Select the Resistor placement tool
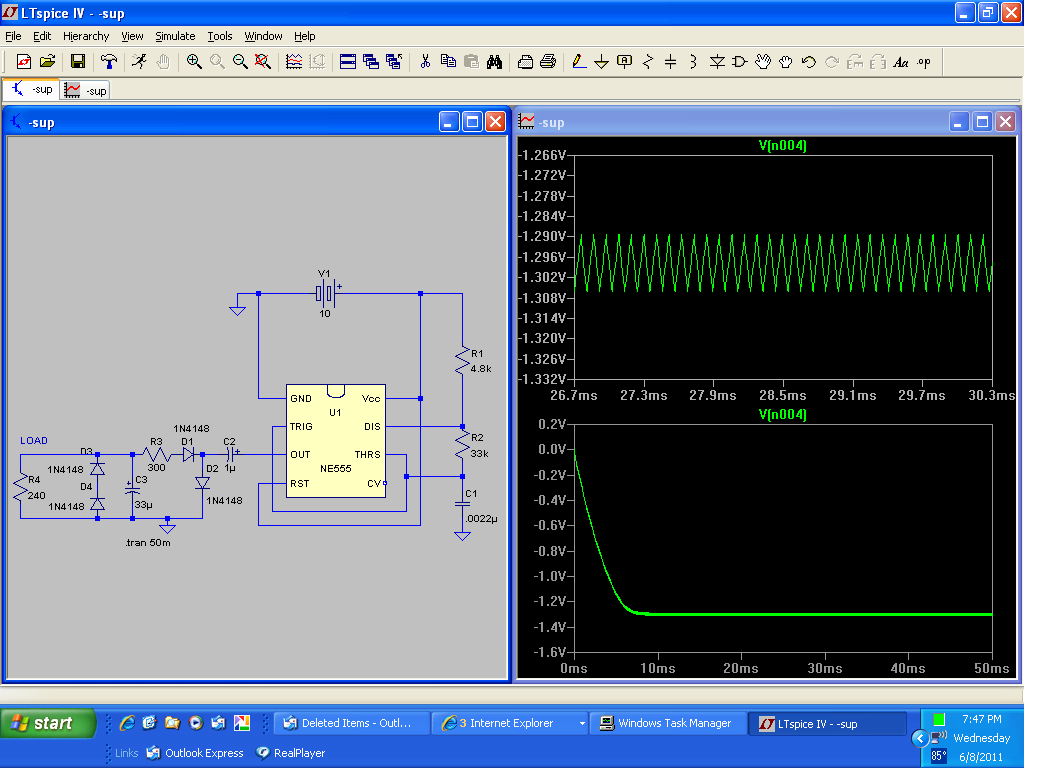Viewport: 1042px width, 770px height. pos(648,62)
